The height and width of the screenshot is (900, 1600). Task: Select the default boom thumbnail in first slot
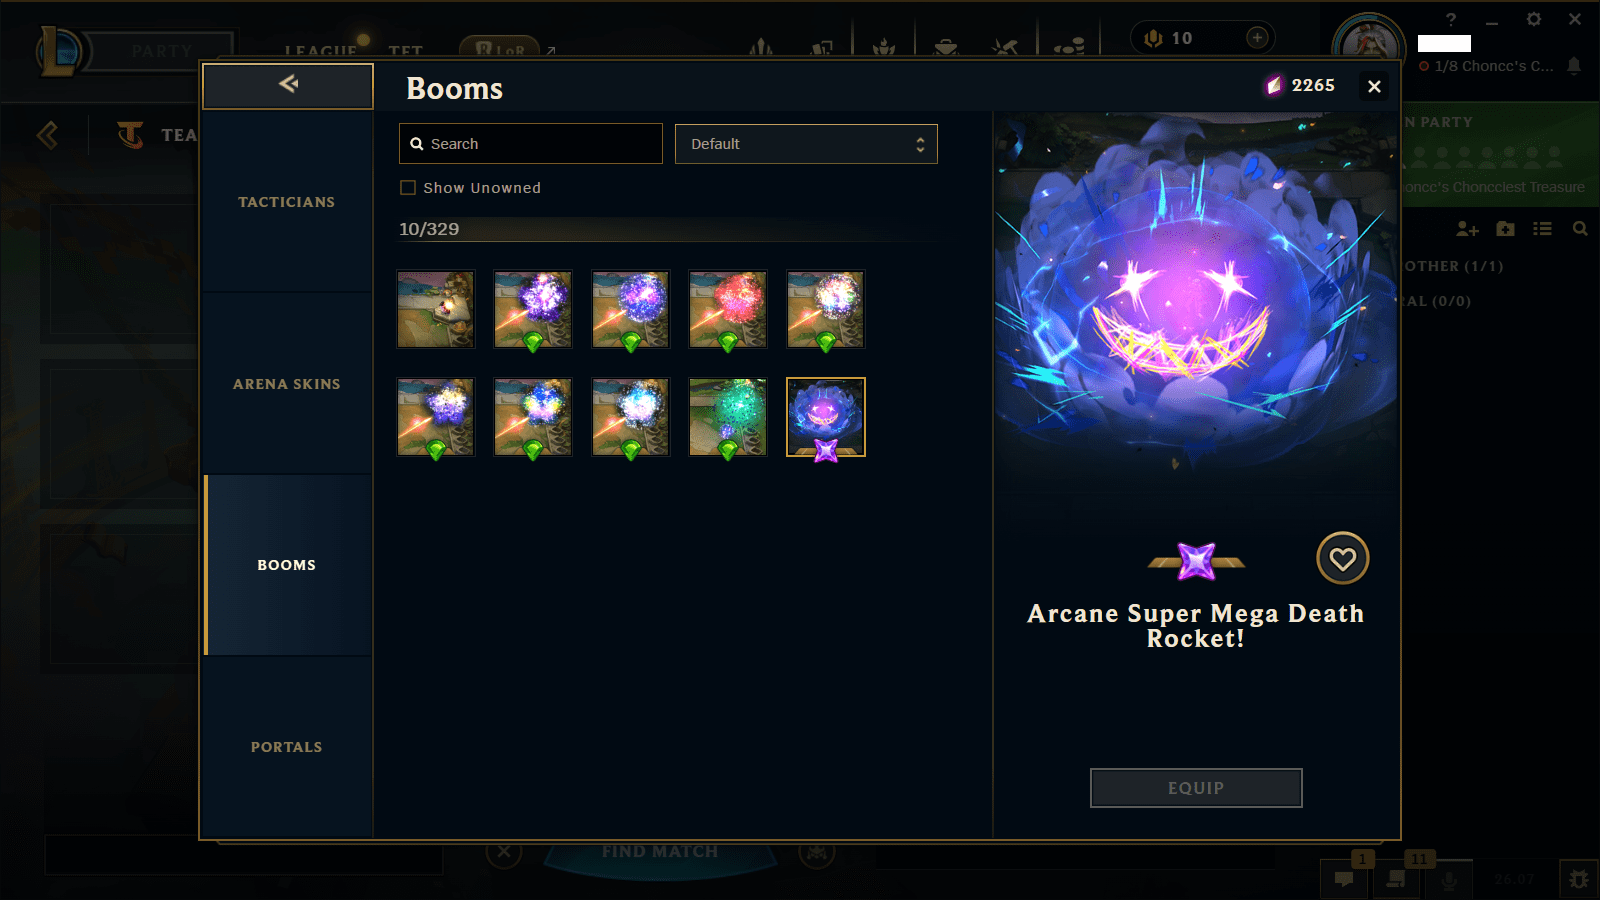coord(436,310)
